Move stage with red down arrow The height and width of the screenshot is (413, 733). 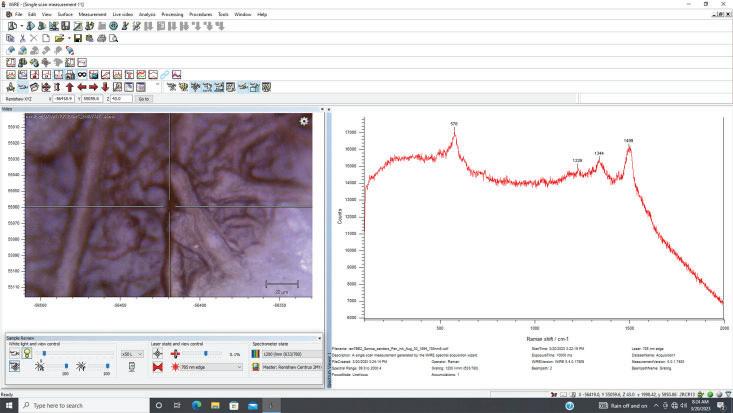tap(105, 87)
